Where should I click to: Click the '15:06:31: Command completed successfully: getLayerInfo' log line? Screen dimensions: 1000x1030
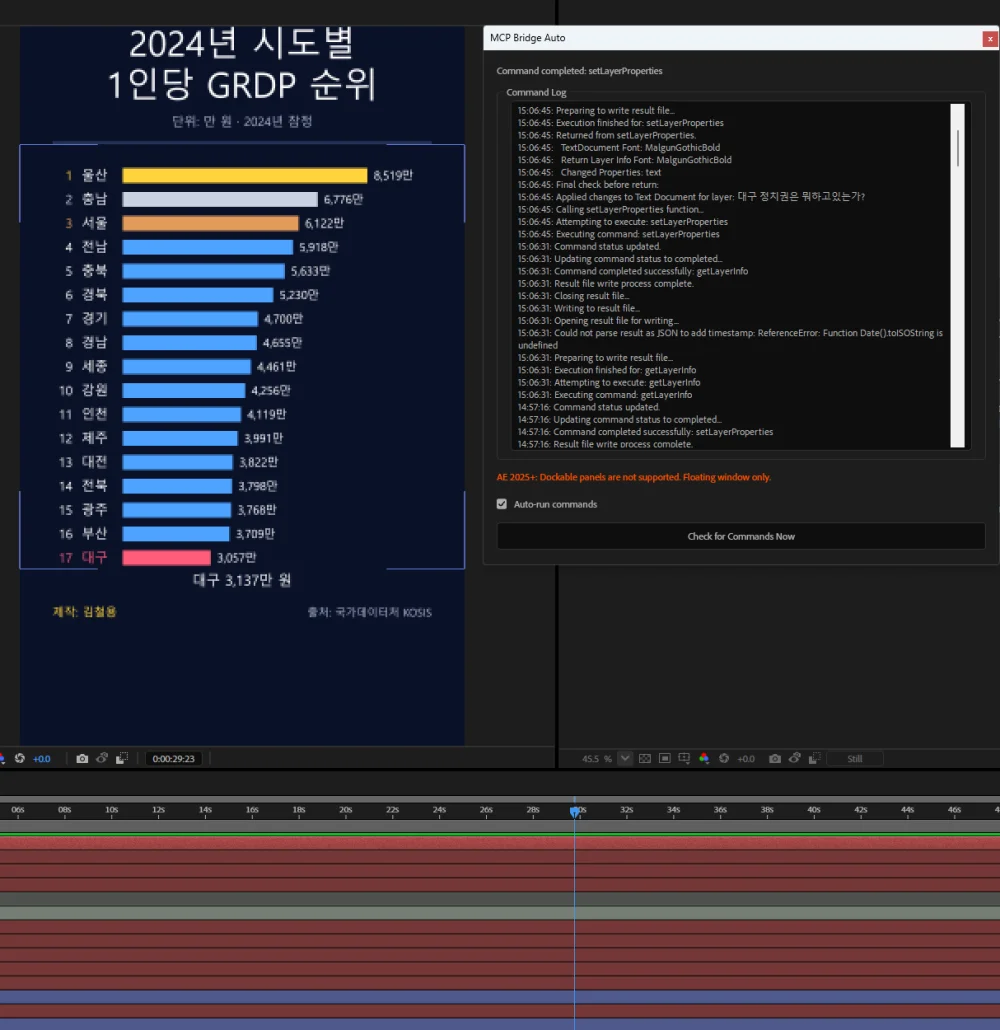tap(633, 271)
